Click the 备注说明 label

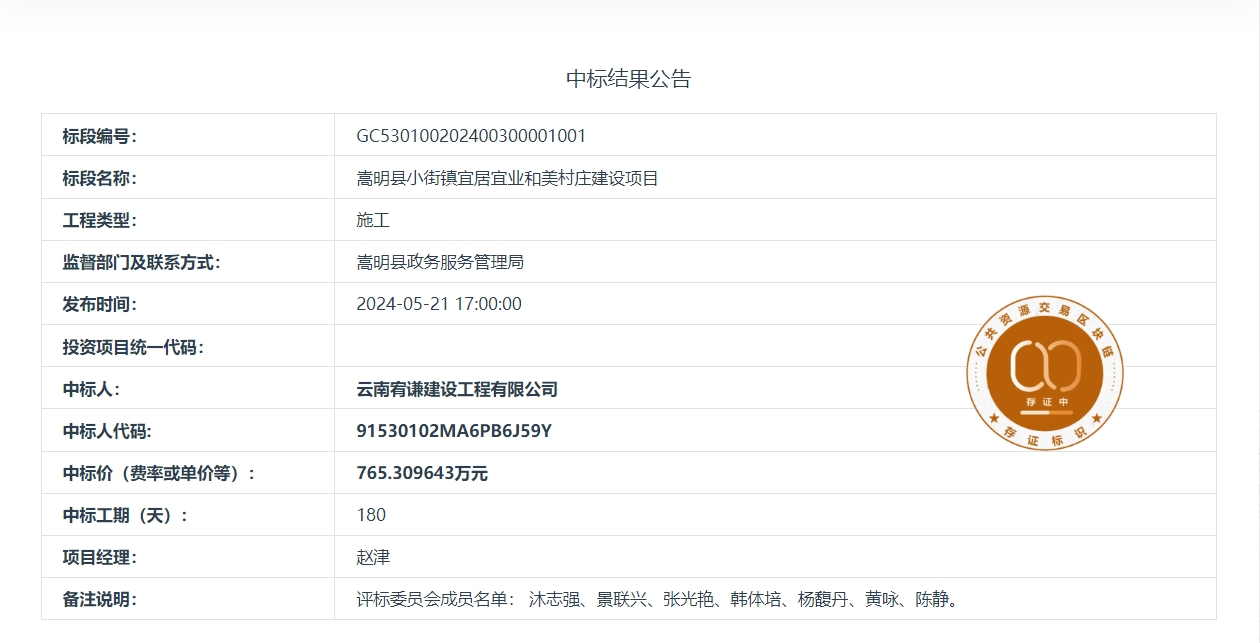click(100, 599)
